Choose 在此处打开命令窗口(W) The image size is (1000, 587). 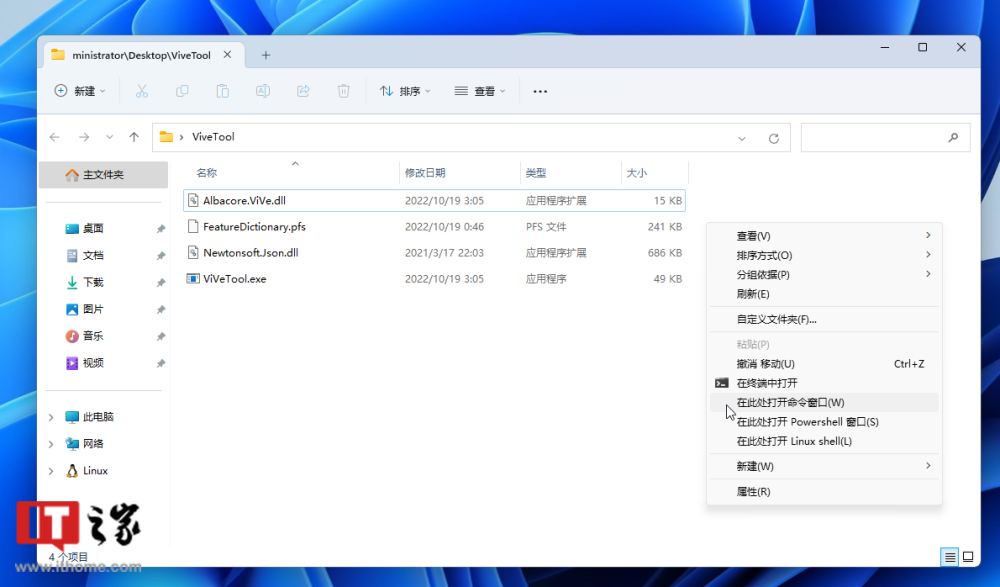point(824,403)
